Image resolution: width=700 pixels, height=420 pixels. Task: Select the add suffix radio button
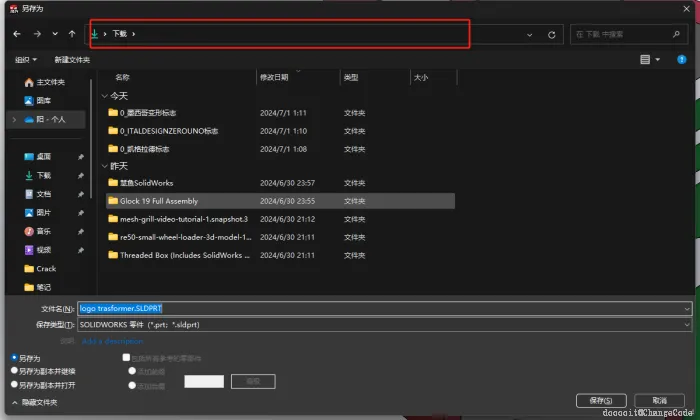(x=132, y=385)
